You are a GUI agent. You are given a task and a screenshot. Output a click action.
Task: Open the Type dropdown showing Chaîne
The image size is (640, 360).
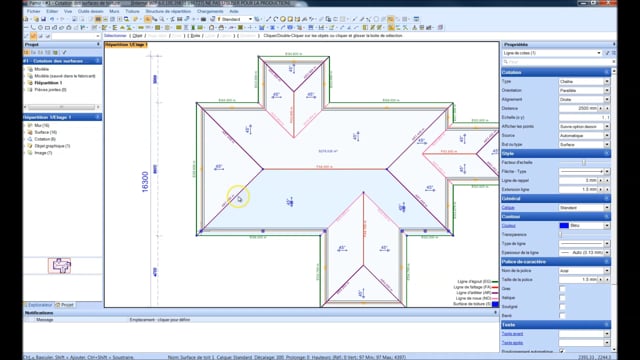584,82
